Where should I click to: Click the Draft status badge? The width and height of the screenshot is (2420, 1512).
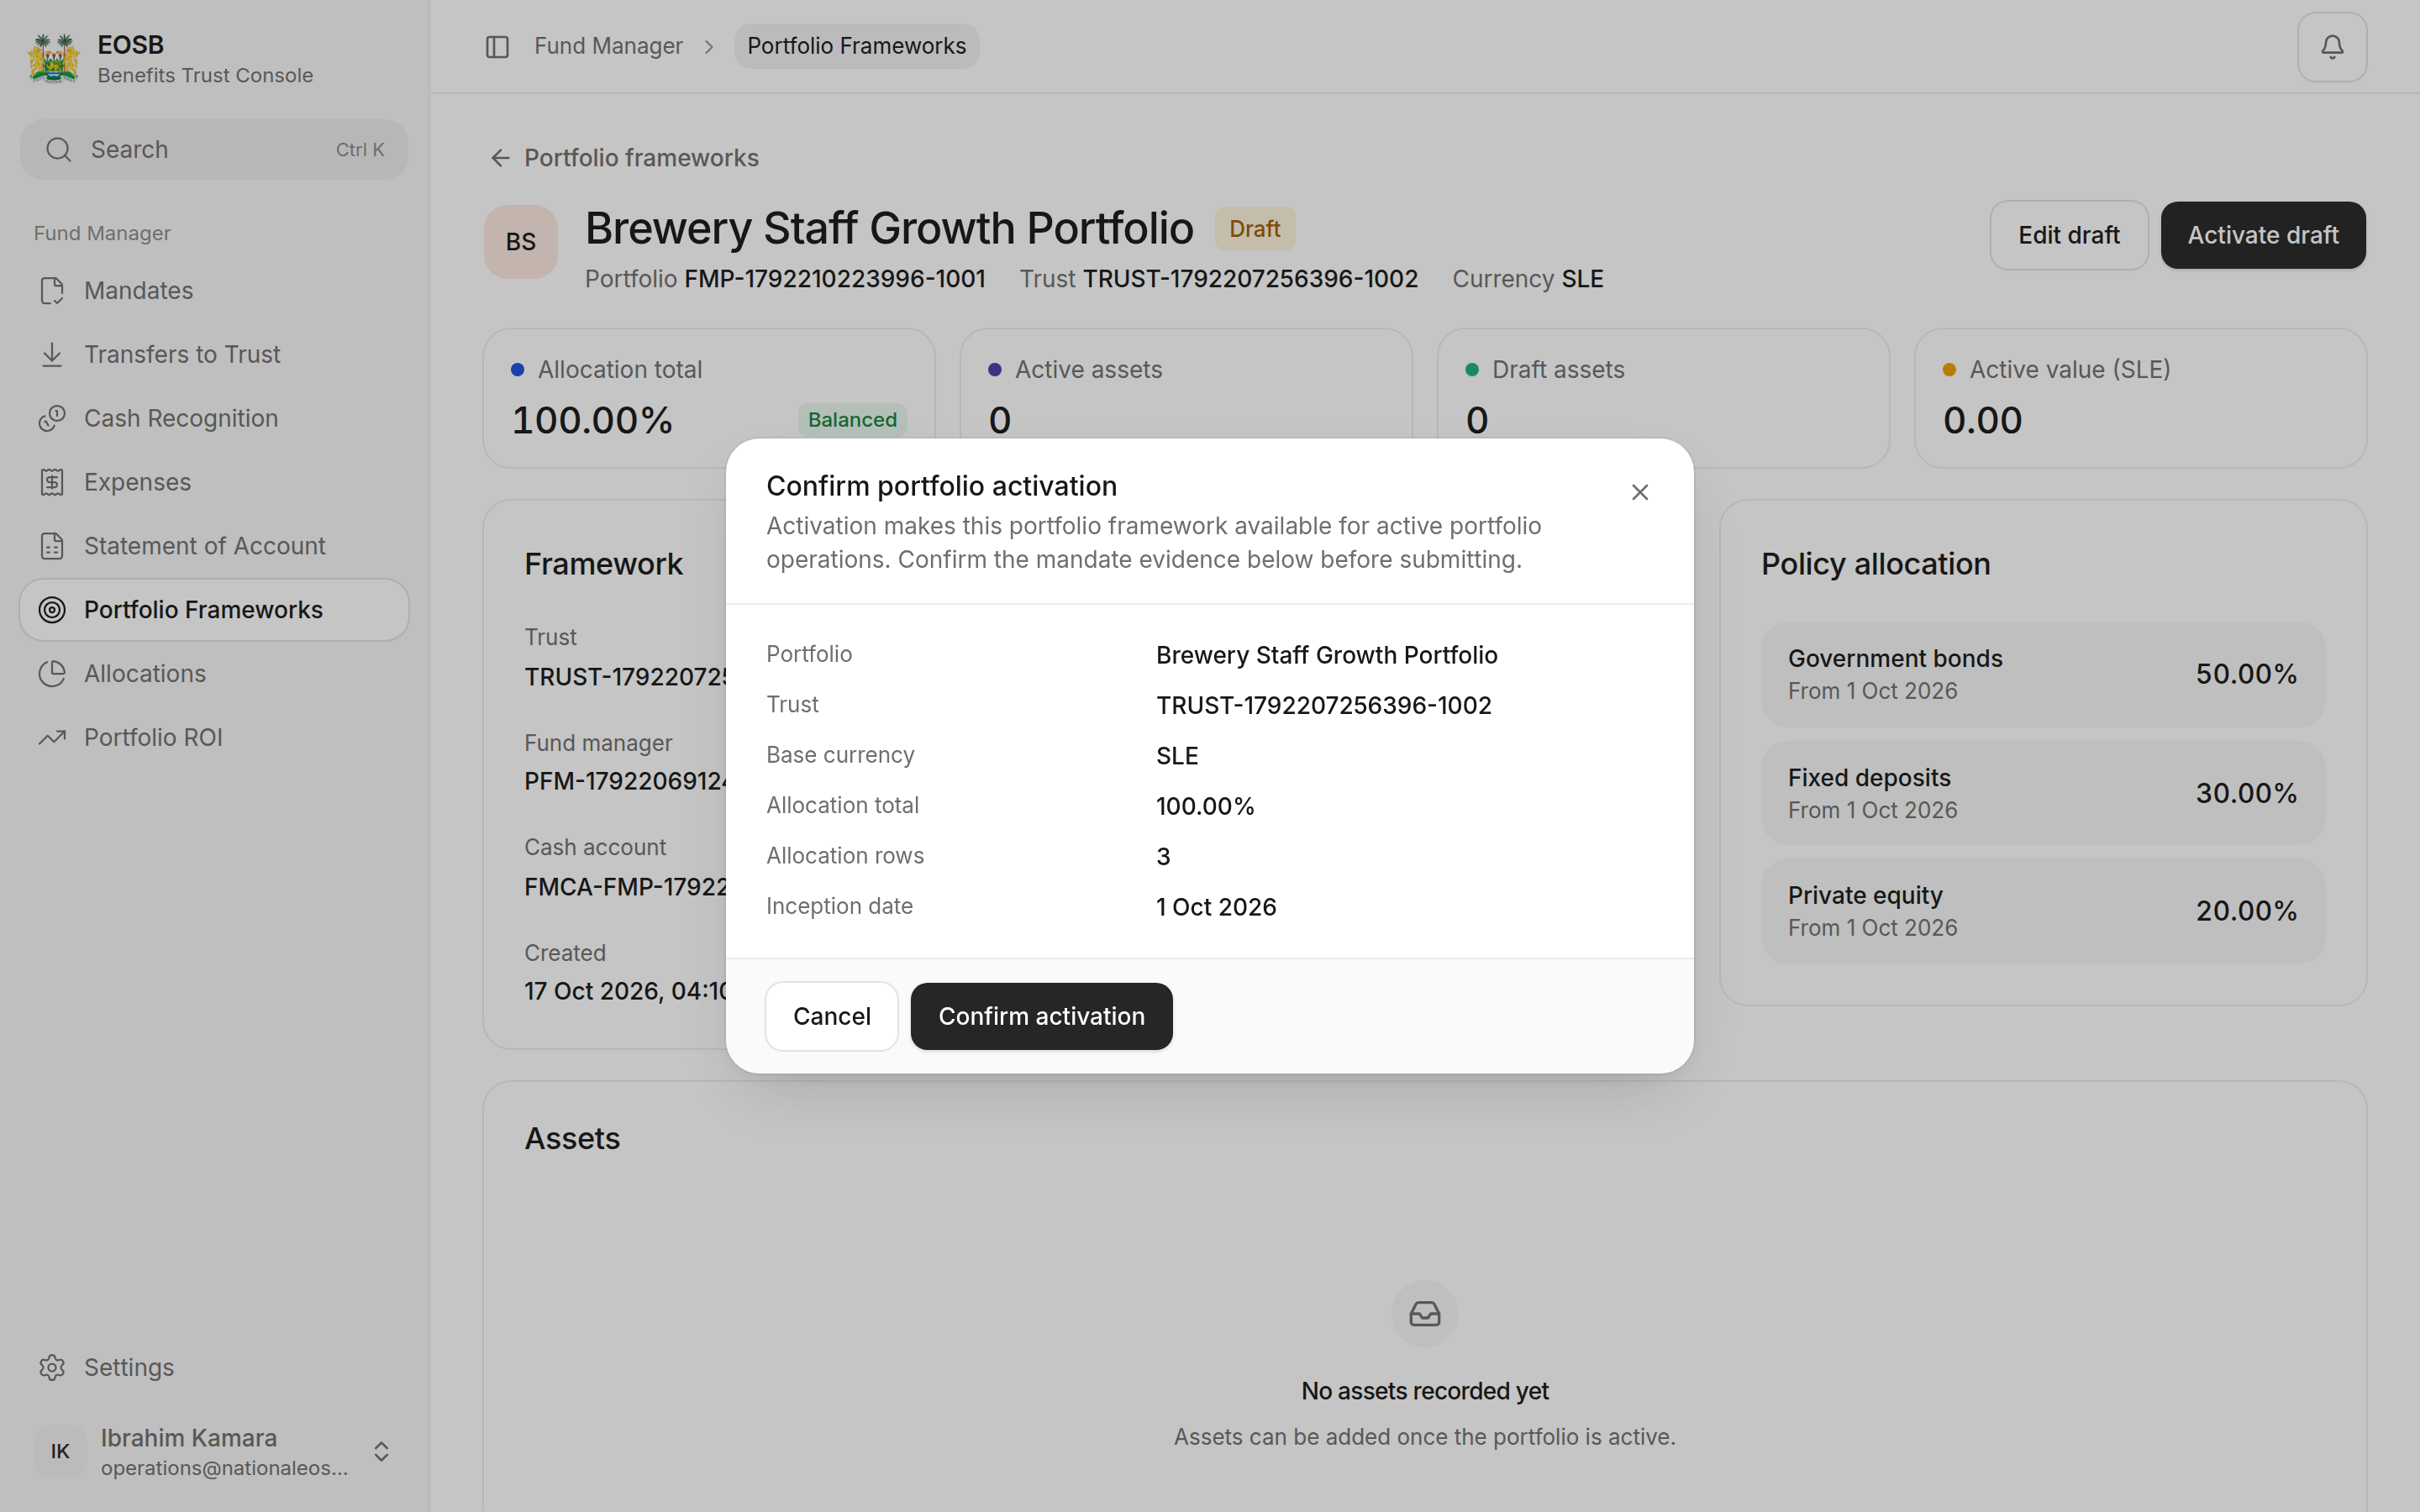(x=1254, y=229)
